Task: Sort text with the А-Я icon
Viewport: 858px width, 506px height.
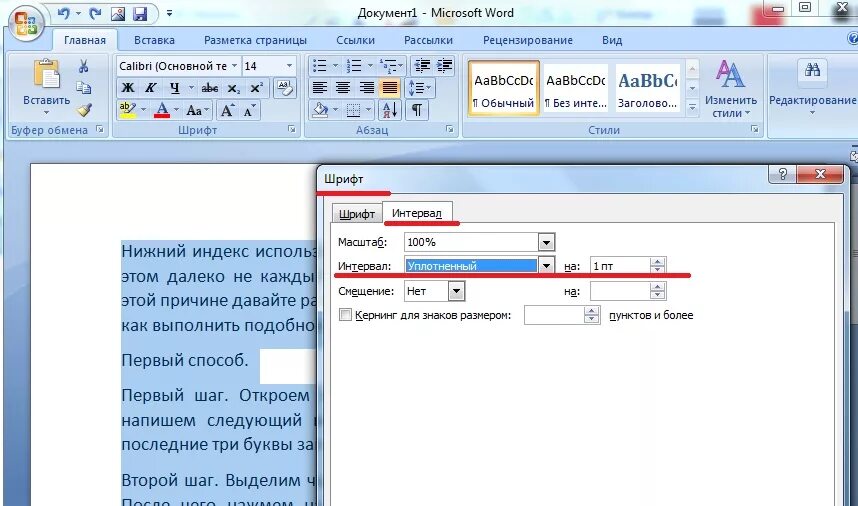Action: 390,110
